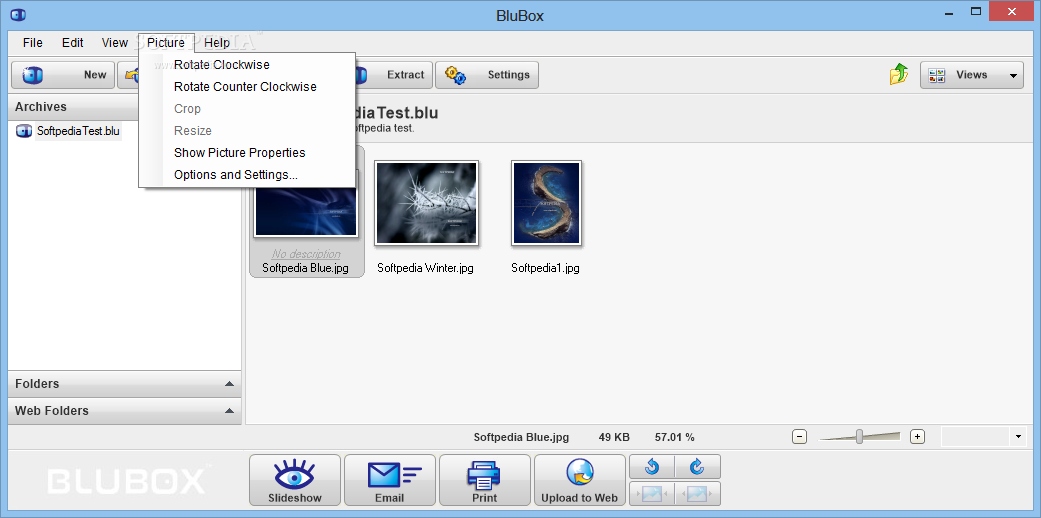Click the green up-folder arrow icon
Viewport: 1041px width, 518px height.
[899, 74]
